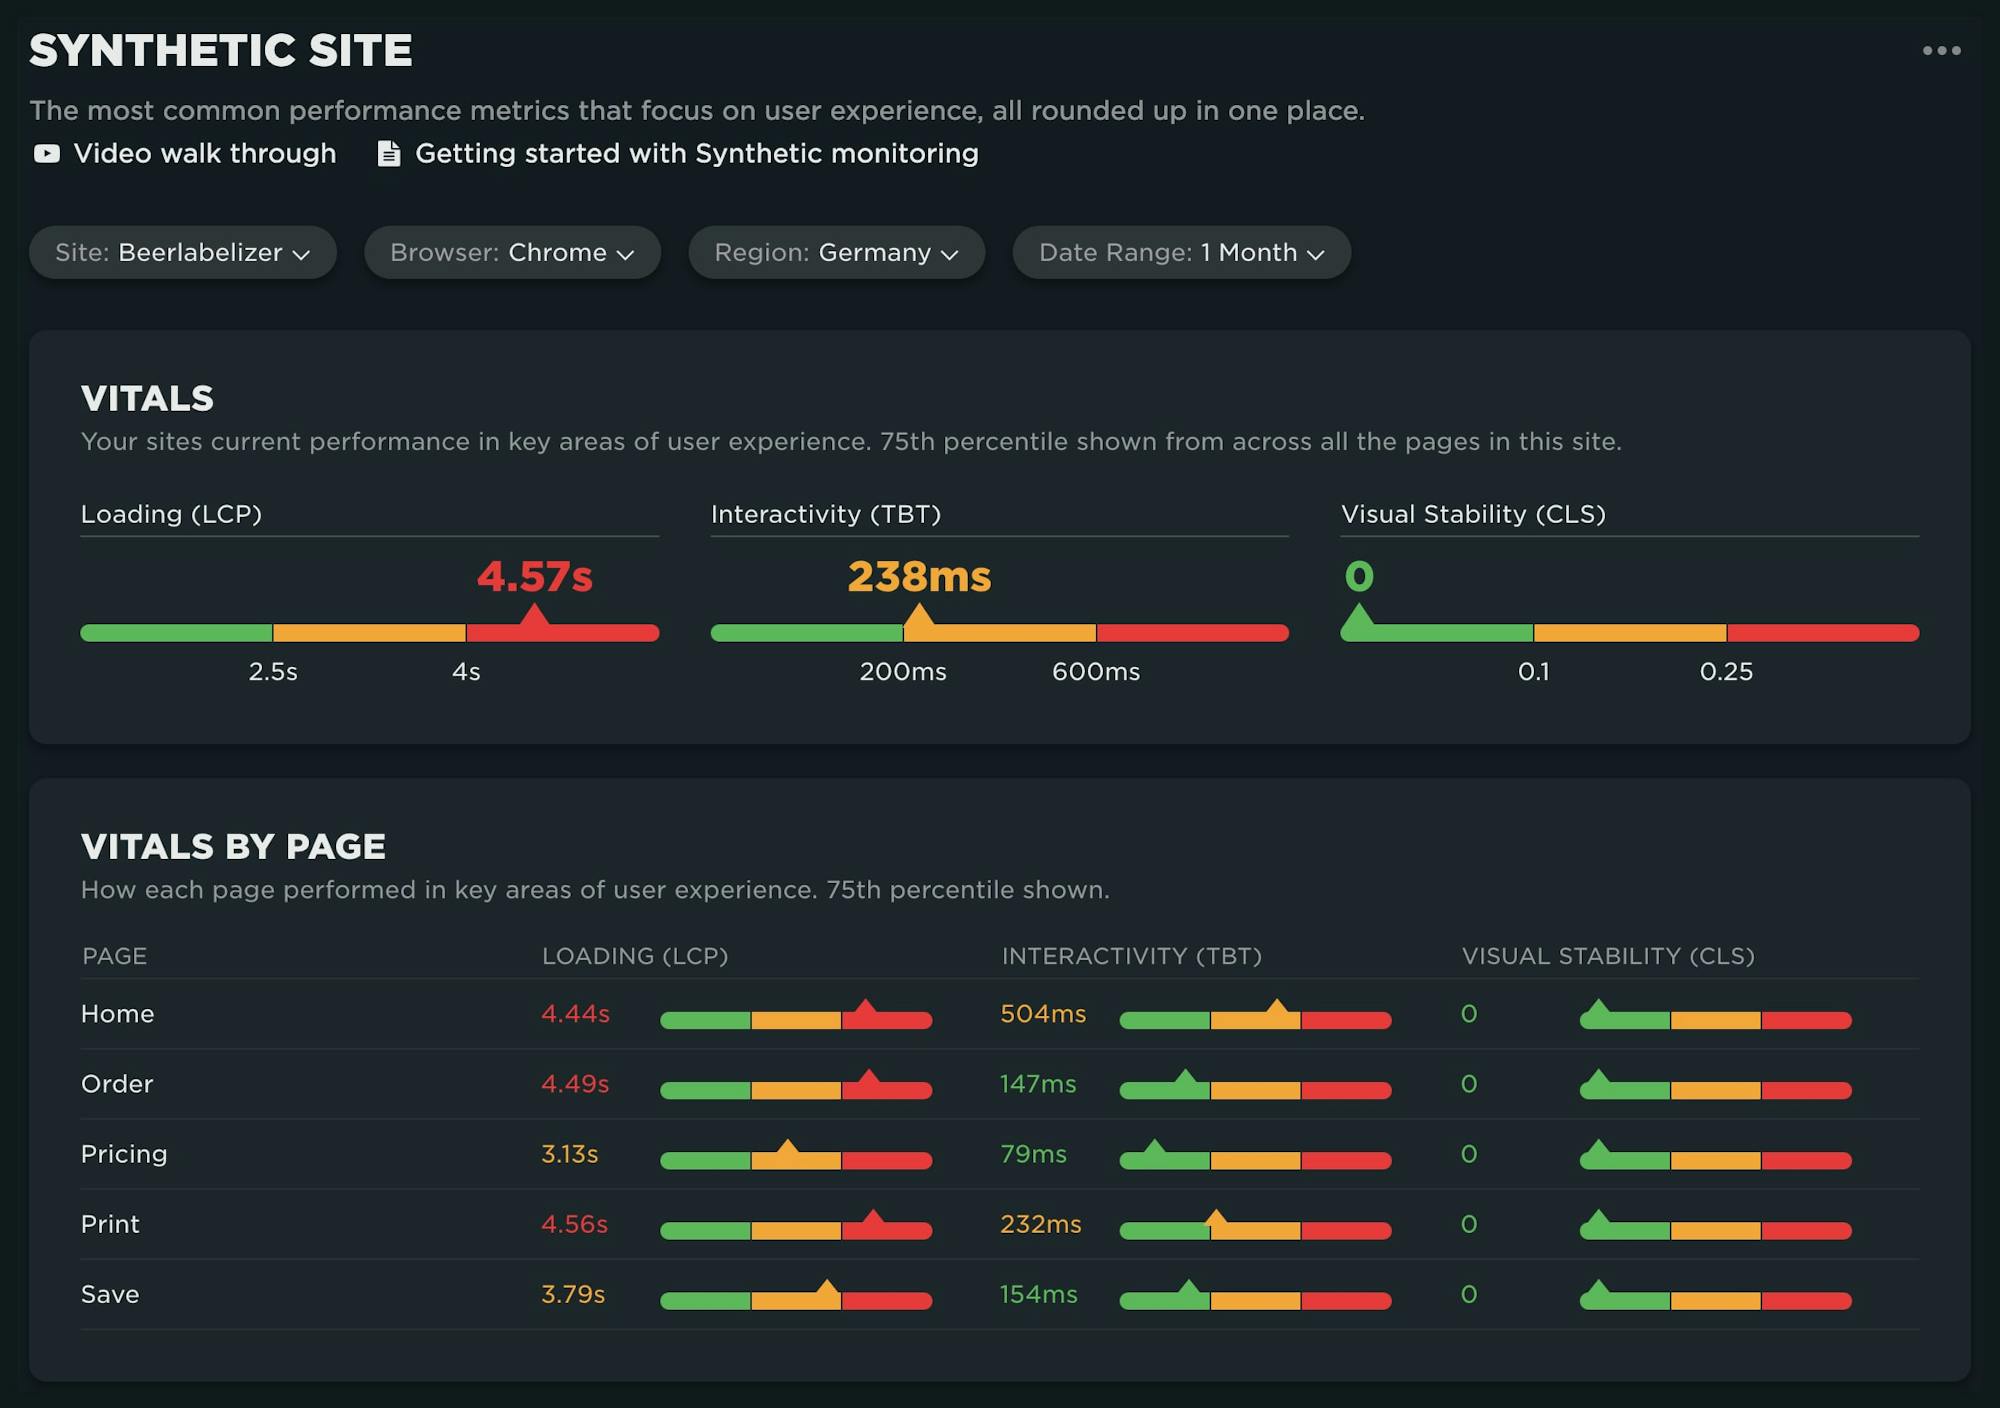Click Order's LCP value of 4.49s
2000x1408 pixels.
[x=574, y=1083]
